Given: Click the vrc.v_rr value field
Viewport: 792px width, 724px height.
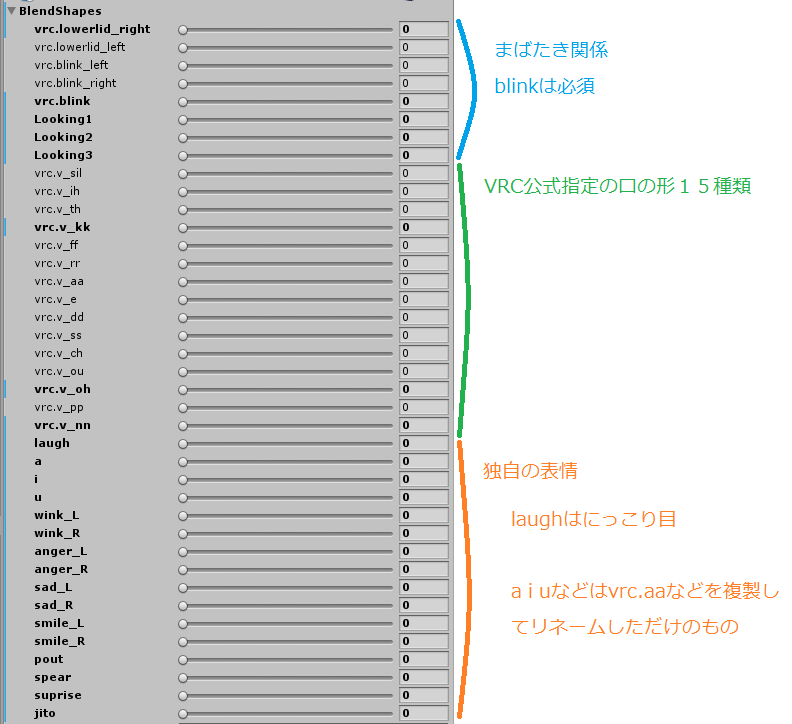Looking at the screenshot, I should 423,263.
